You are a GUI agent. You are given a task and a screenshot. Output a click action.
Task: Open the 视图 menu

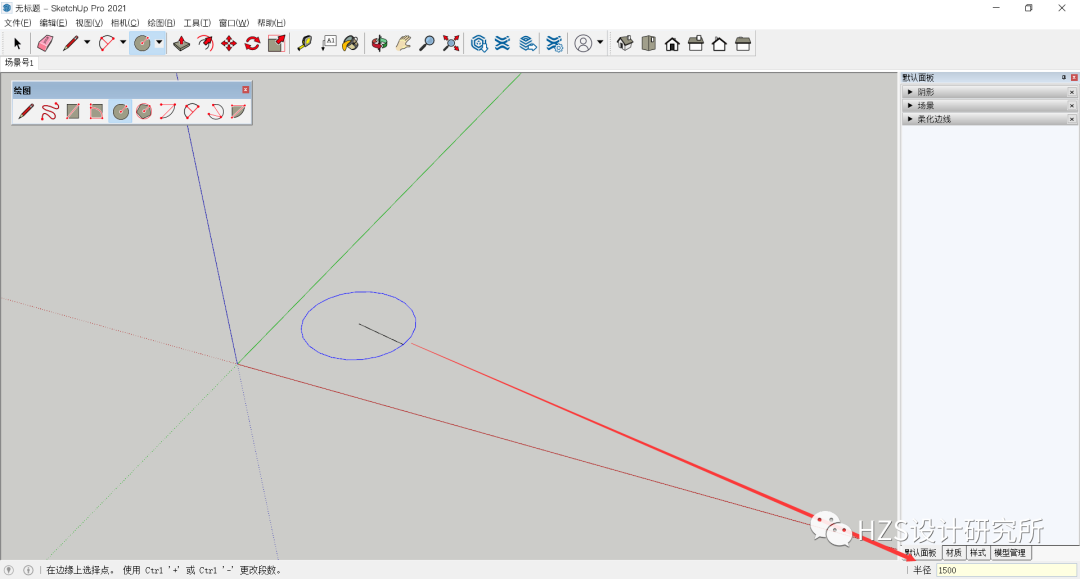(87, 22)
